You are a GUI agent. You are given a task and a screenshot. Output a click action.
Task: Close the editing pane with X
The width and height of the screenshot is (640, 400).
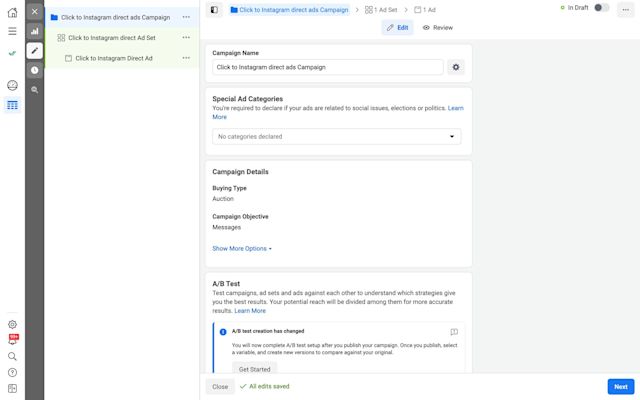[35, 11]
